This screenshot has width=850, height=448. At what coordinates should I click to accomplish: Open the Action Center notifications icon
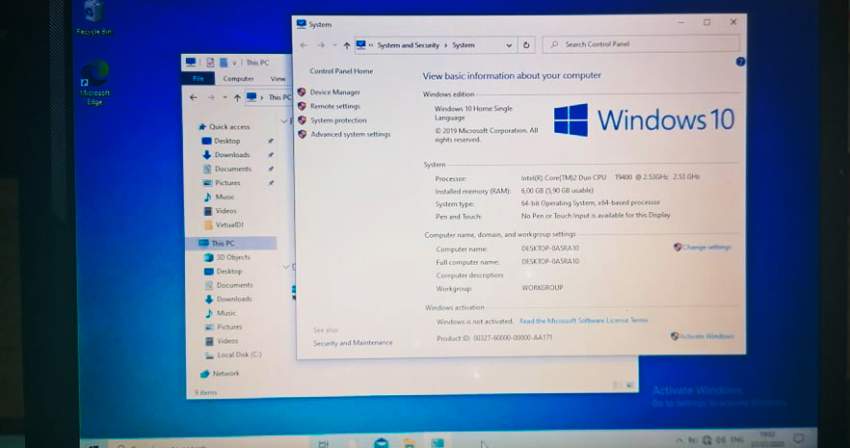coord(799,438)
